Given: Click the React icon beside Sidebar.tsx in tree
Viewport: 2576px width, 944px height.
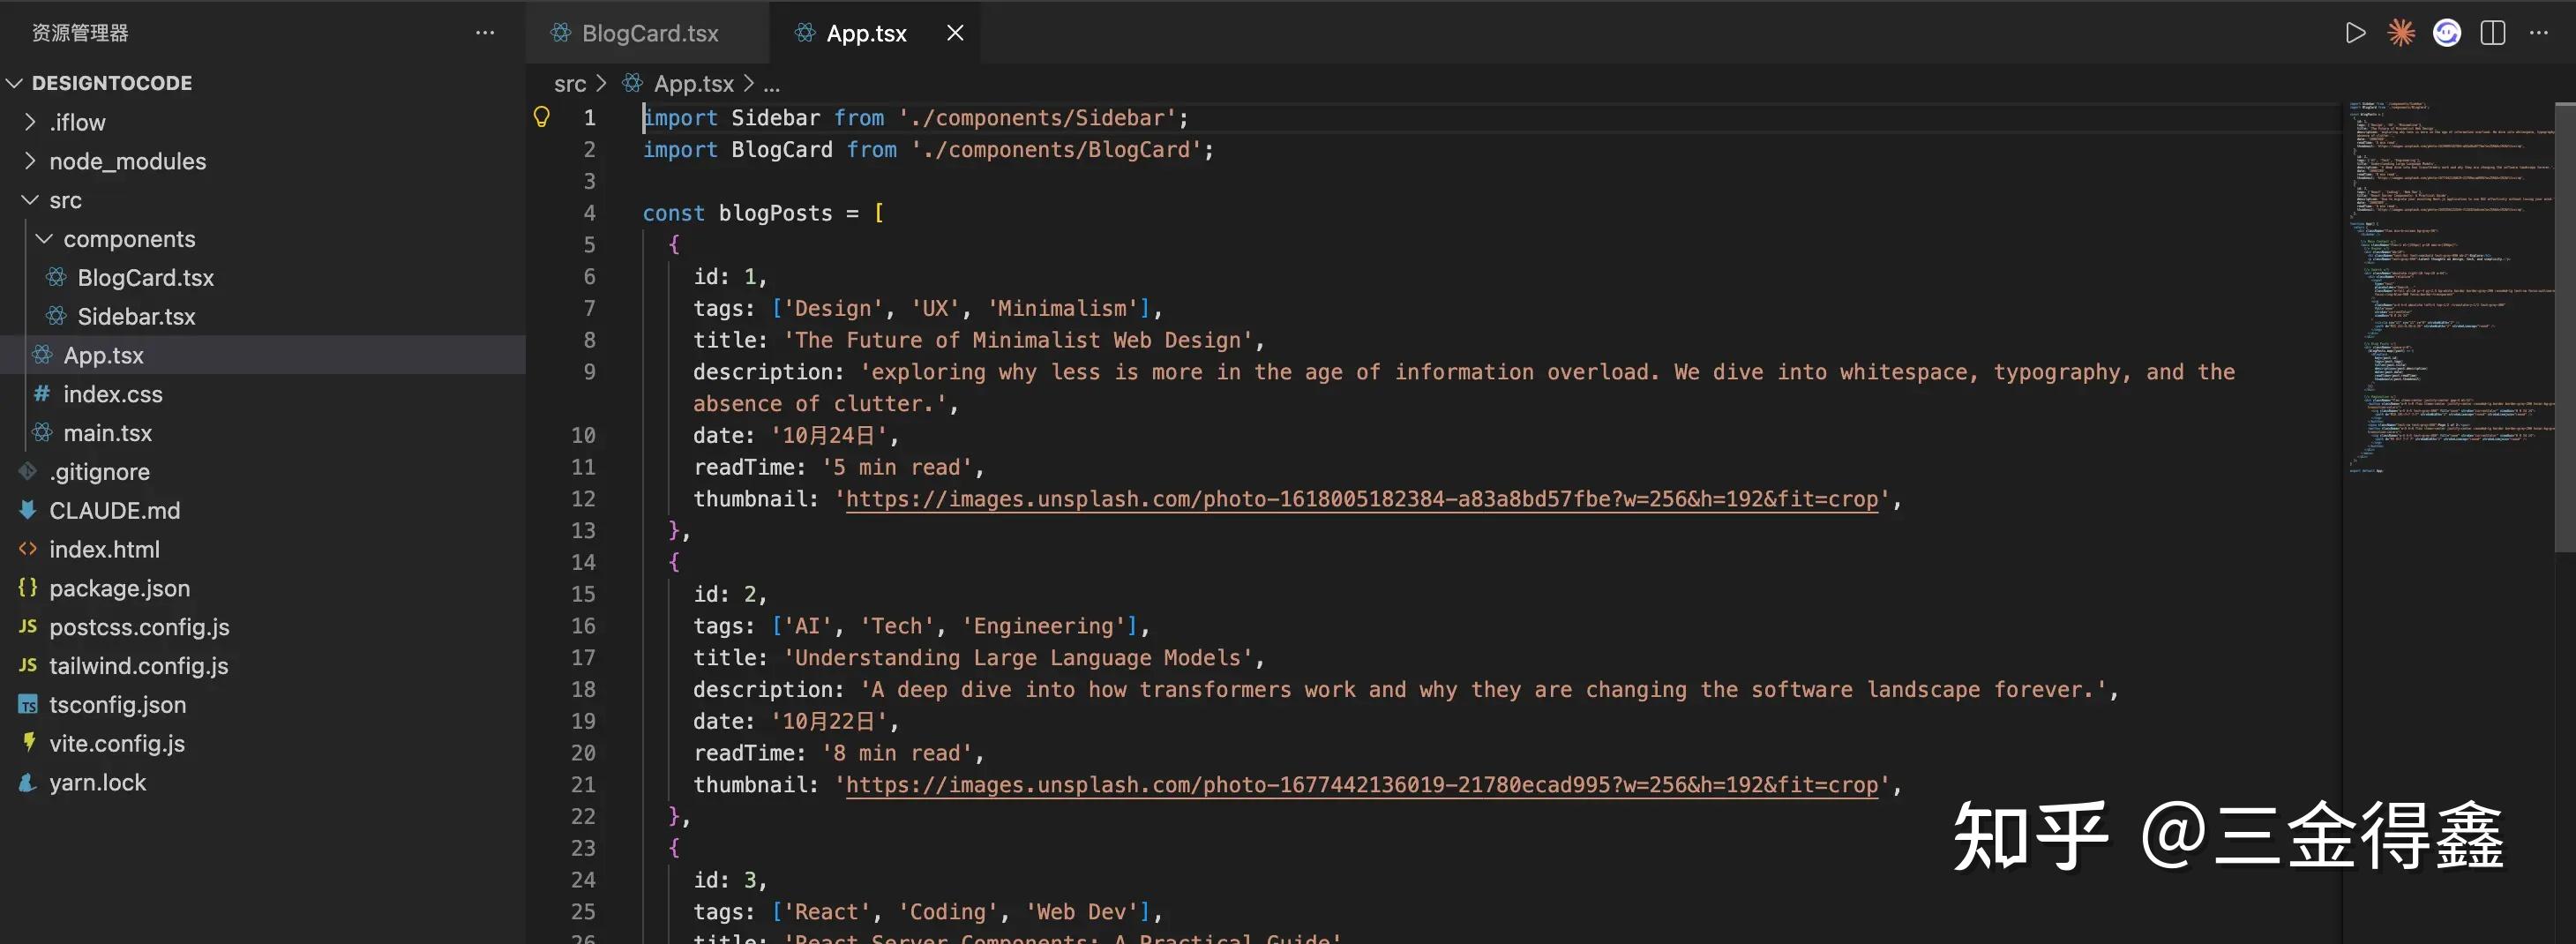Looking at the screenshot, I should coord(56,316).
